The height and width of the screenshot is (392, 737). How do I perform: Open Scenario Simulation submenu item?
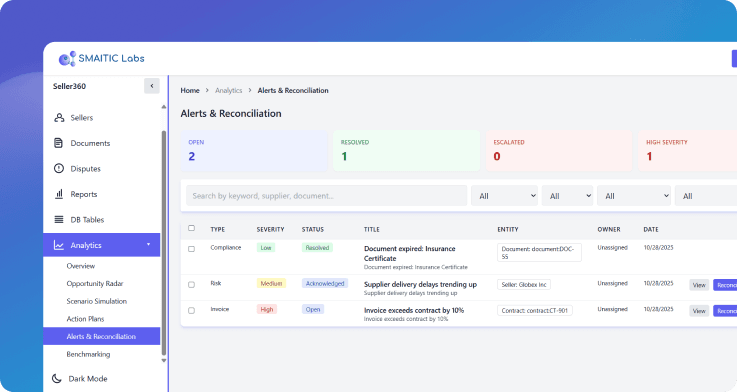(96, 301)
